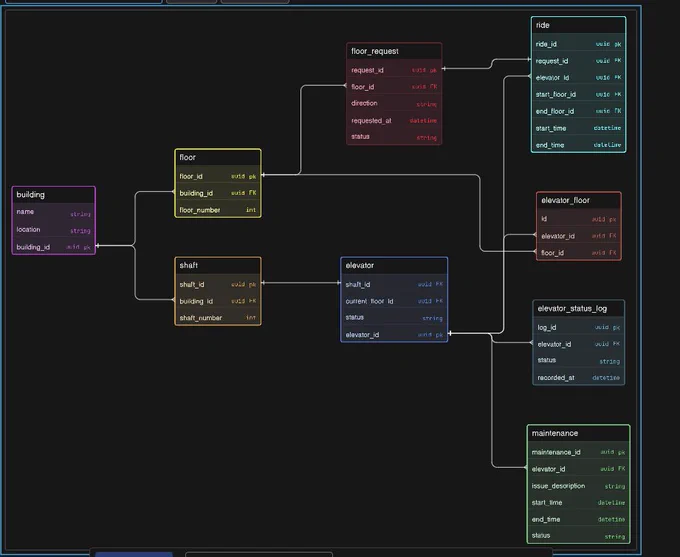This screenshot has height=557, width=680.
Task: Select the recorded_at field
Action: point(579,377)
